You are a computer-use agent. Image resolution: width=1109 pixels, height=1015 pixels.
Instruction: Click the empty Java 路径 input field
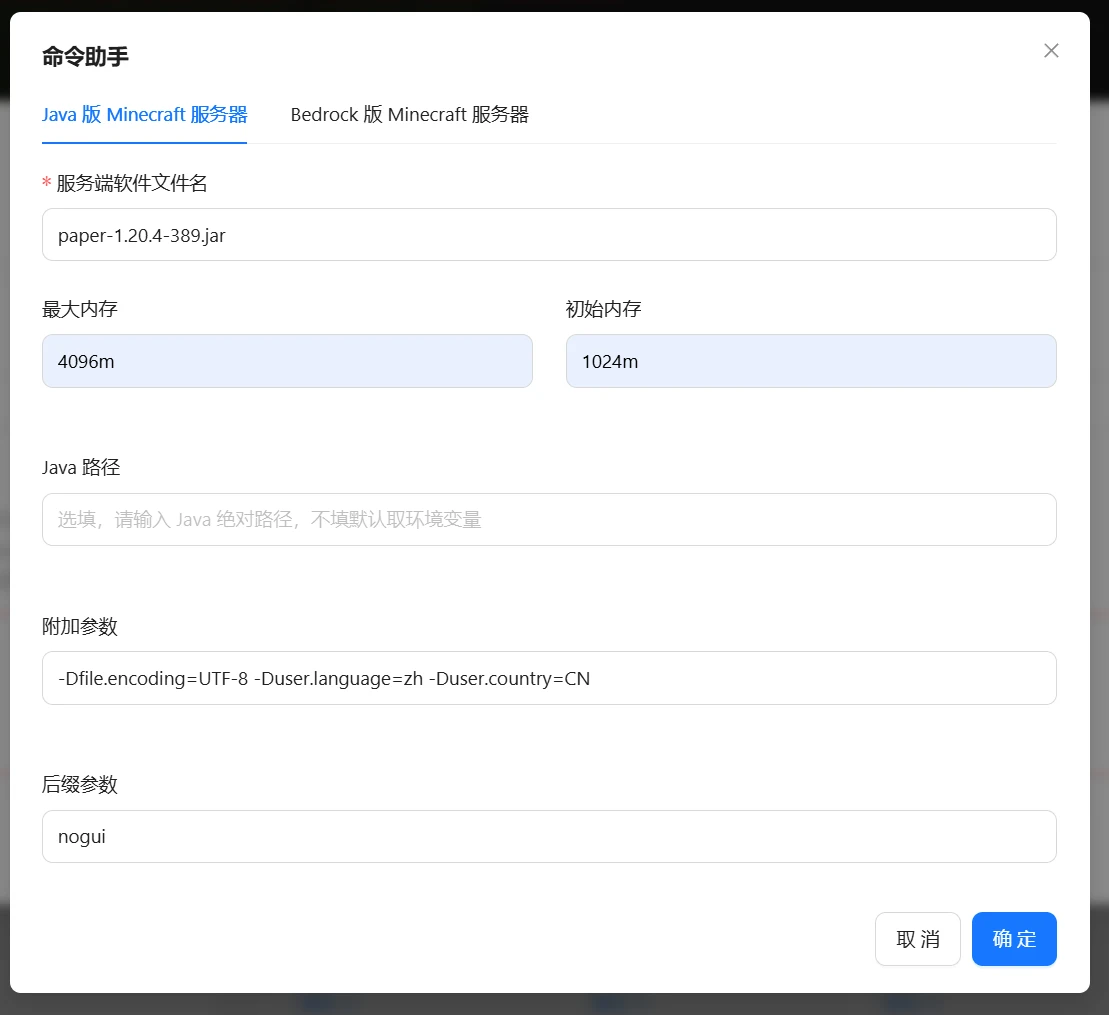[549, 520]
